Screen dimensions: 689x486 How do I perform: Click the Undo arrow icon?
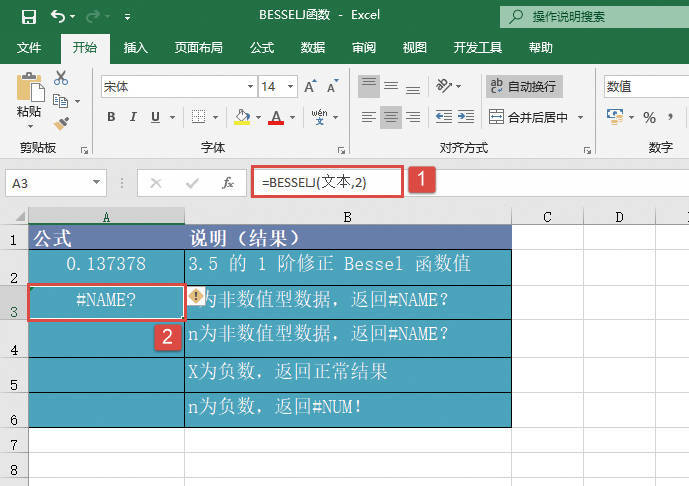click(59, 16)
